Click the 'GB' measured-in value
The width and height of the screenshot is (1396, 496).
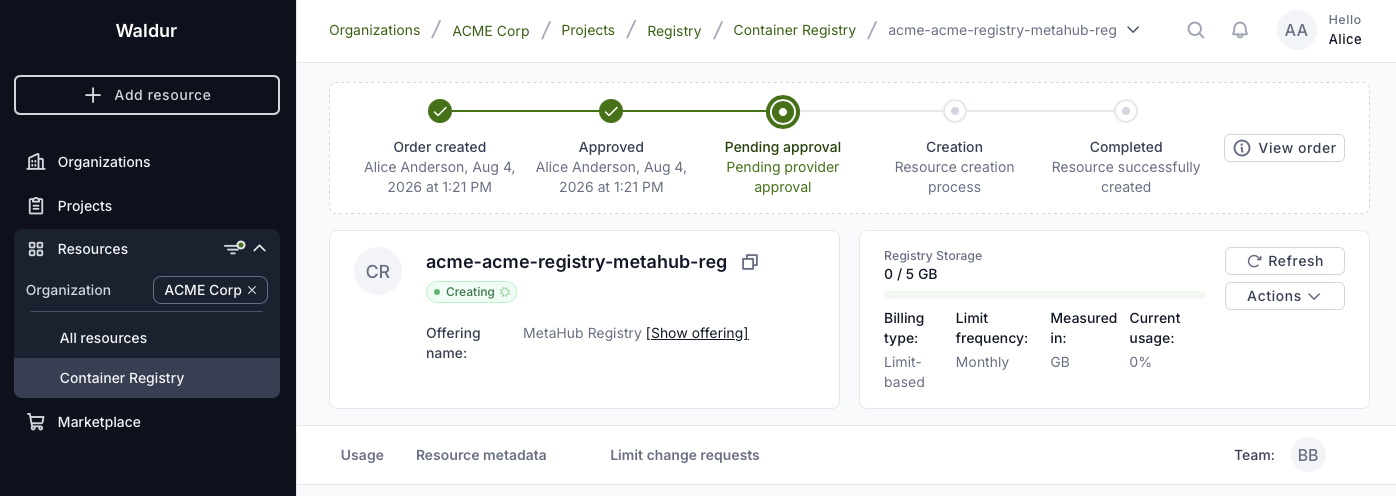pyautogui.click(x=1060, y=362)
